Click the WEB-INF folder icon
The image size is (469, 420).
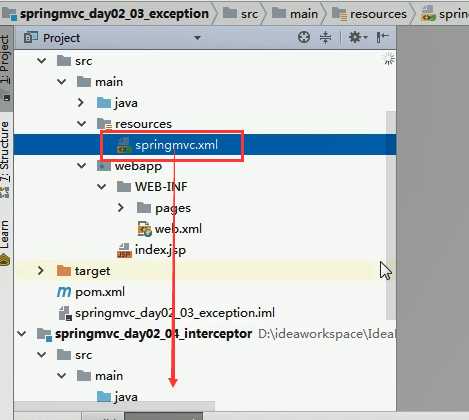click(124, 187)
